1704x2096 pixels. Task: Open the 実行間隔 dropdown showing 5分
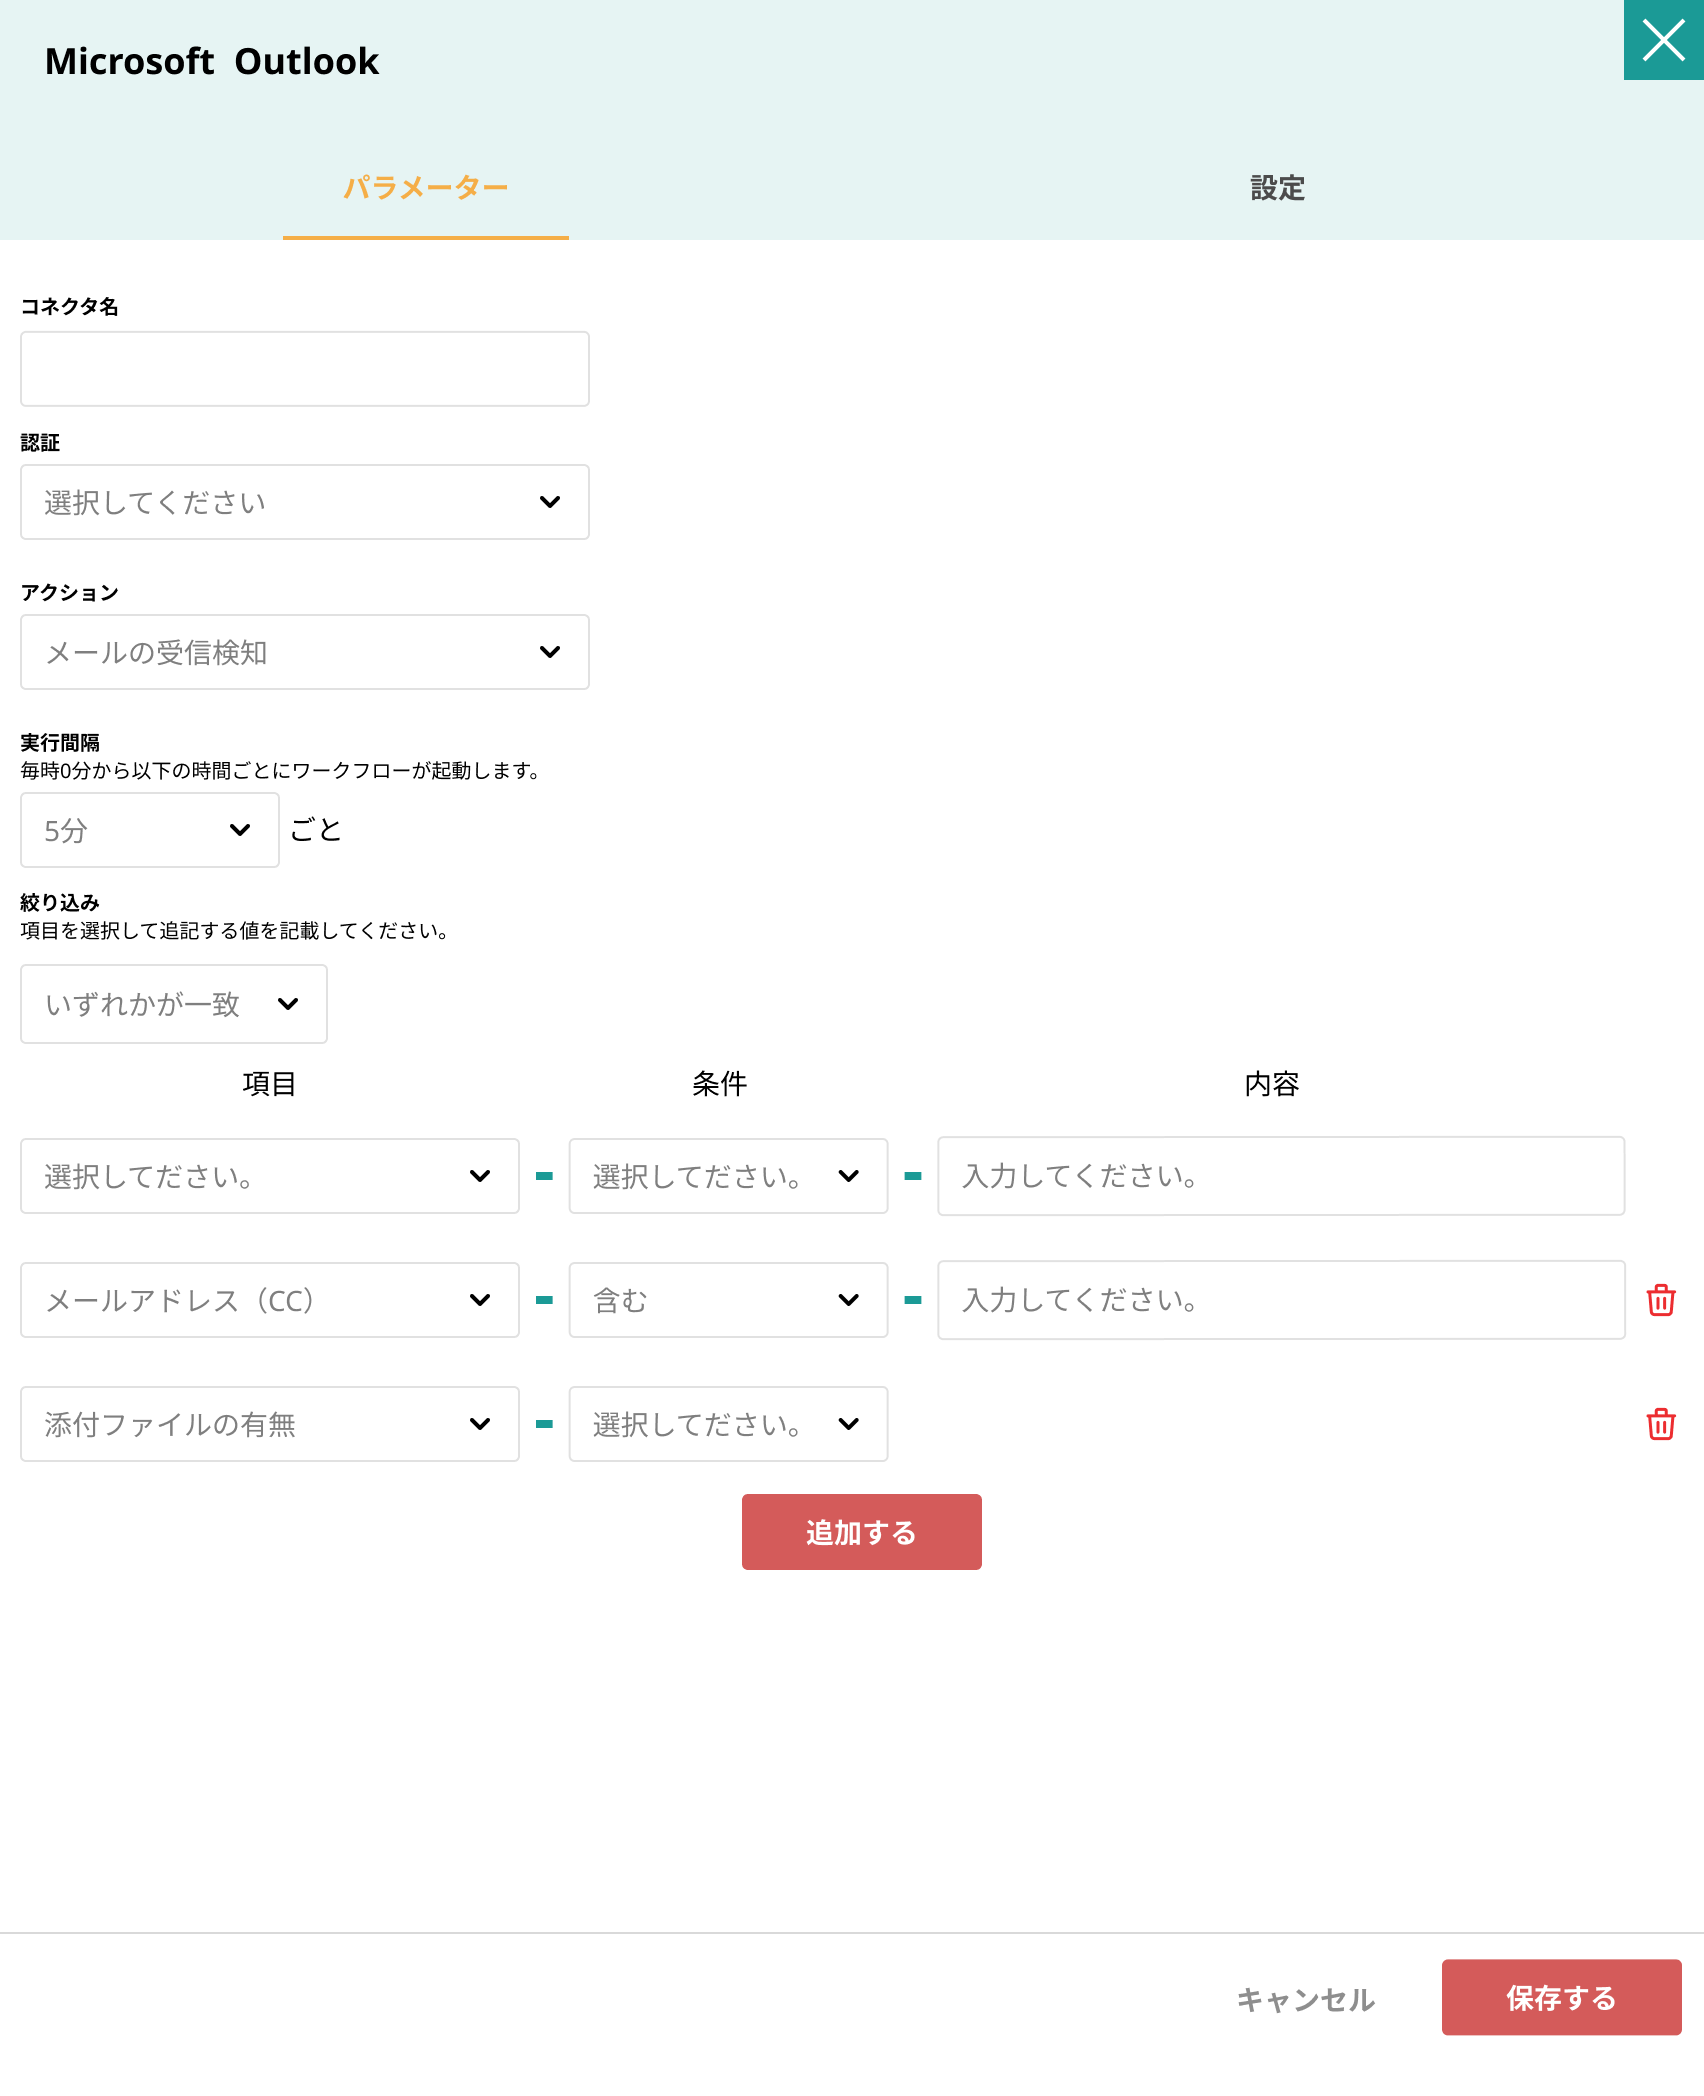pos(150,830)
